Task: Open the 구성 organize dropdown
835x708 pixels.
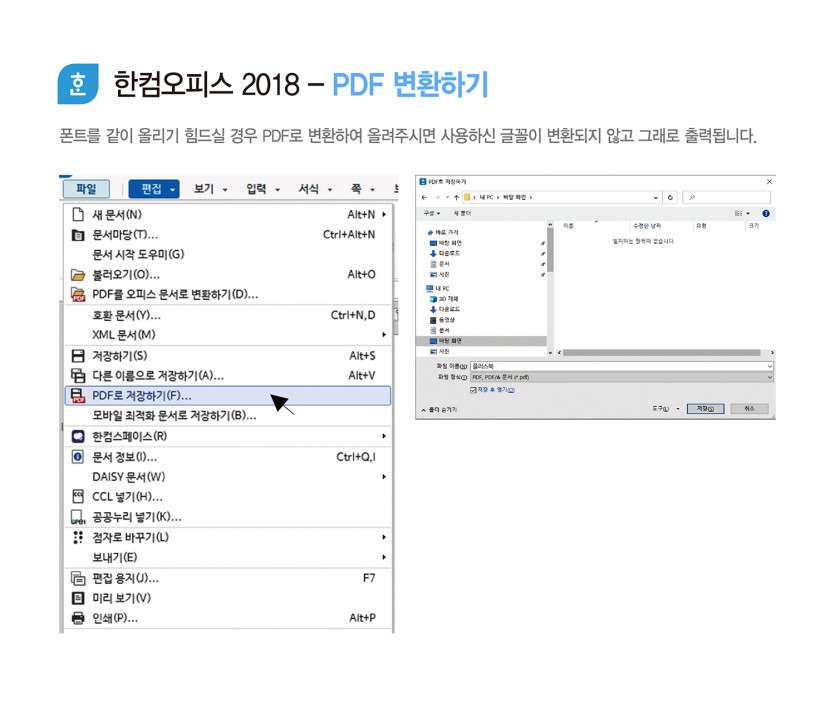Action: pos(431,213)
